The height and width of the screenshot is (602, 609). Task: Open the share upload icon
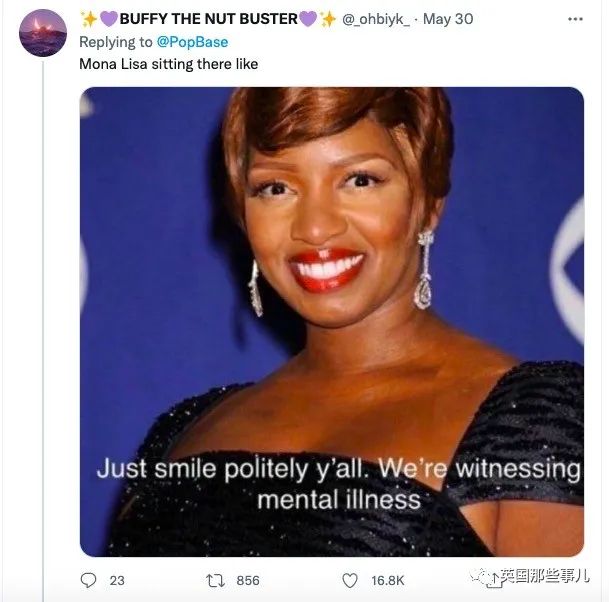click(x=494, y=581)
